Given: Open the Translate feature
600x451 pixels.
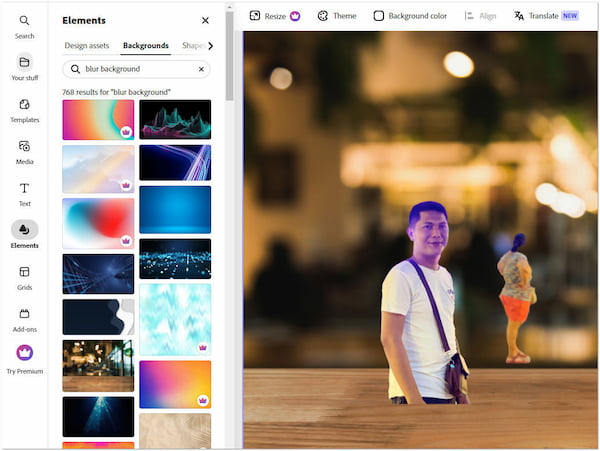Looking at the screenshot, I should [x=546, y=16].
